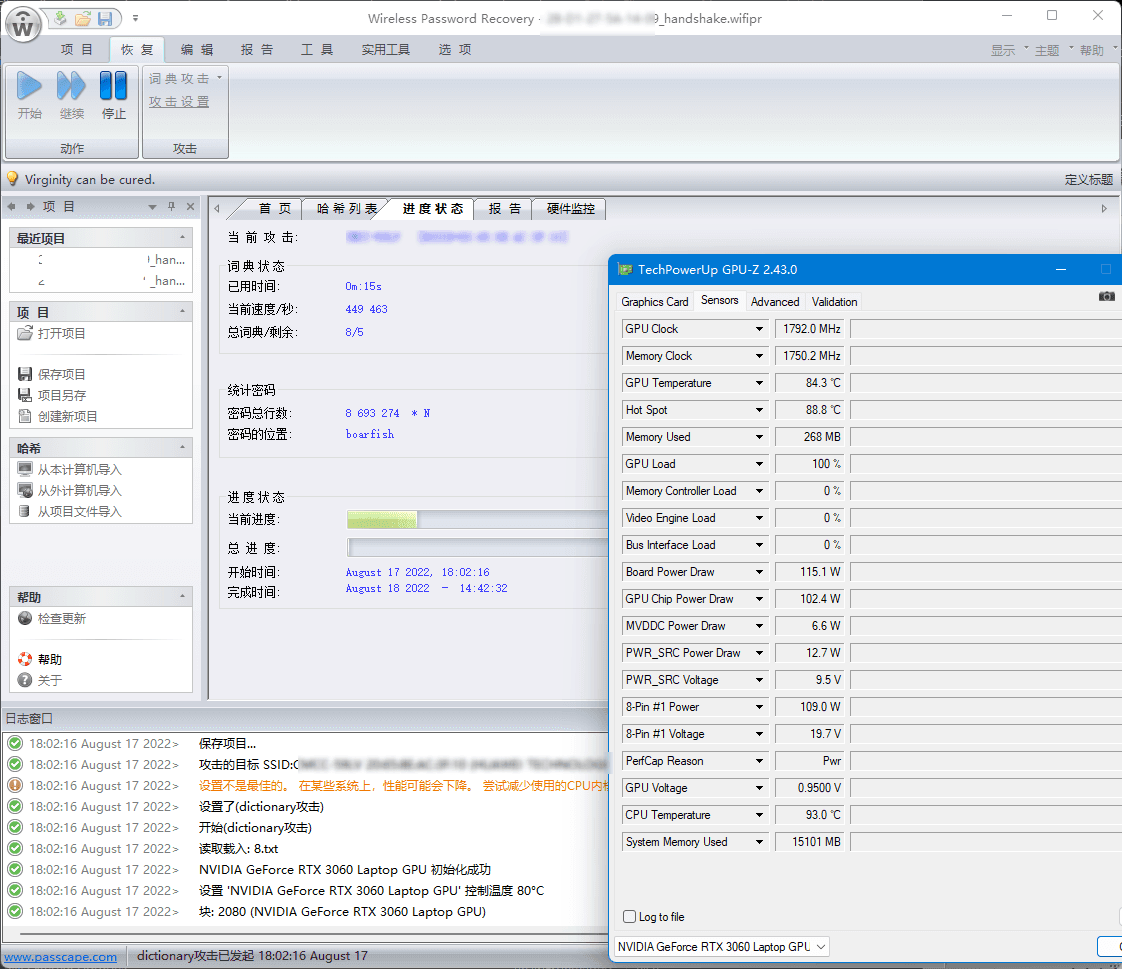Click the open-folder icon in quick access toolbar
1122x969 pixels.
[83, 19]
